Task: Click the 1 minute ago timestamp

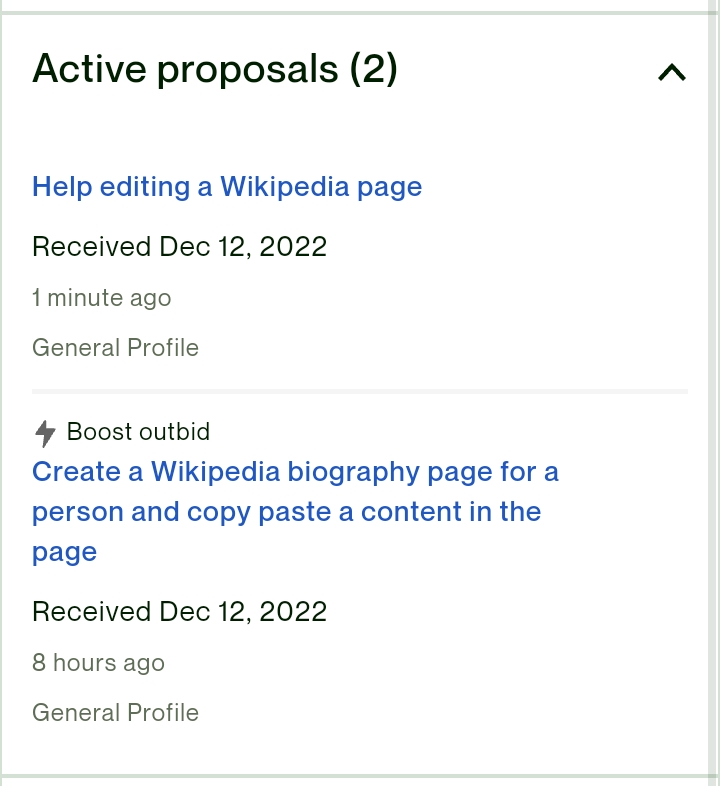Action: tap(102, 298)
